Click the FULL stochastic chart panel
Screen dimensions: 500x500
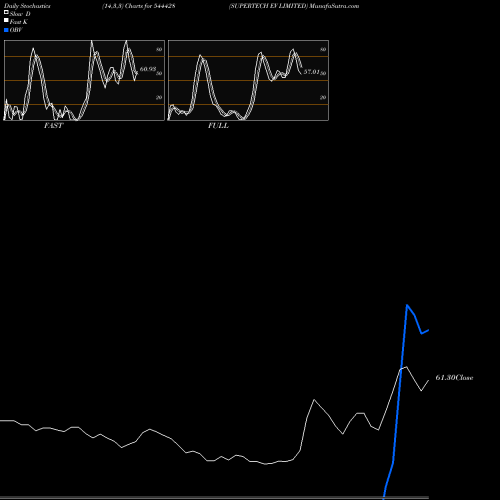click(x=248, y=80)
